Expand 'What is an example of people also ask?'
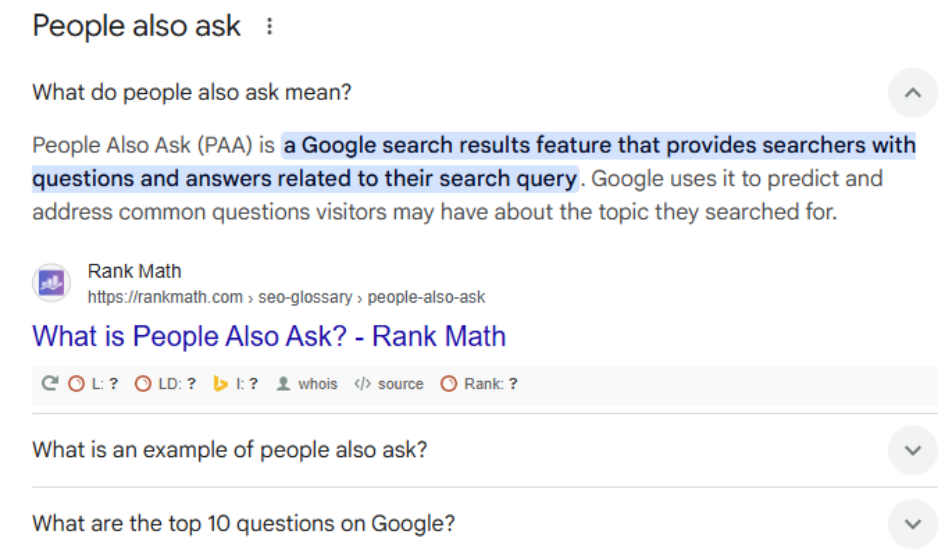The height and width of the screenshot is (550, 945). (x=912, y=450)
